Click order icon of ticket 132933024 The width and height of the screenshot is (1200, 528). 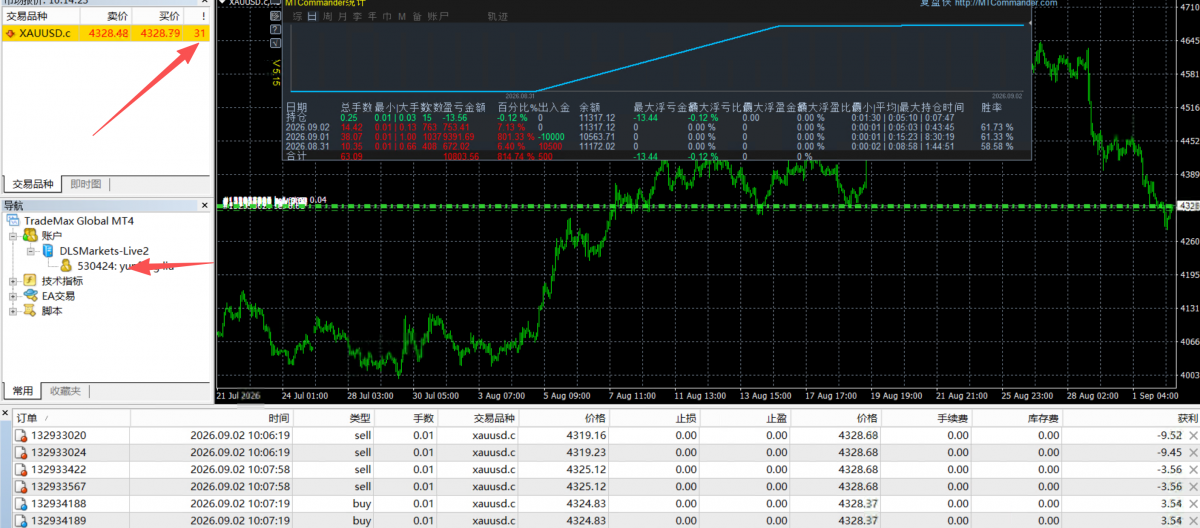(x=20, y=453)
